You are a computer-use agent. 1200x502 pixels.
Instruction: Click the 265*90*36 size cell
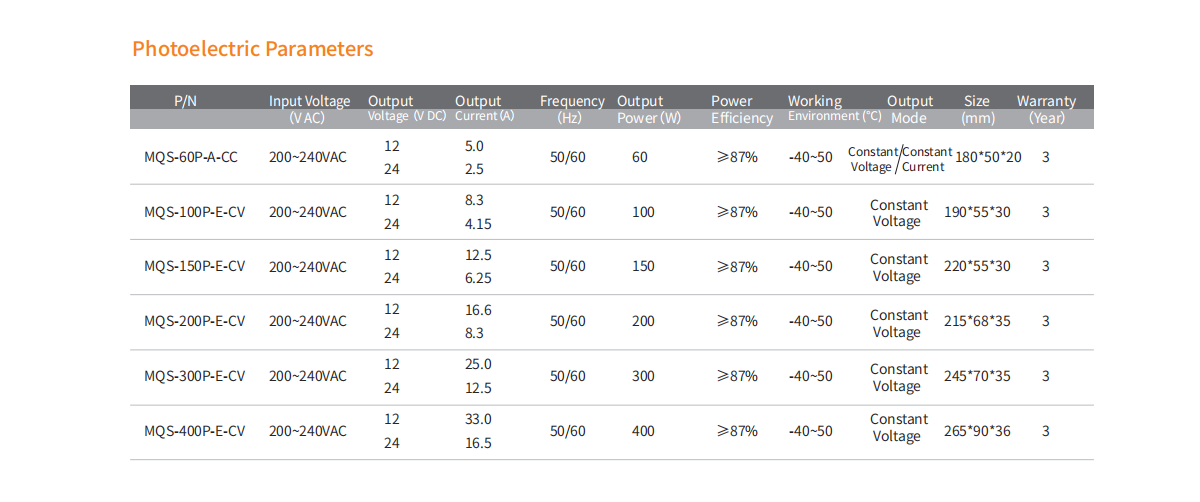click(x=977, y=431)
